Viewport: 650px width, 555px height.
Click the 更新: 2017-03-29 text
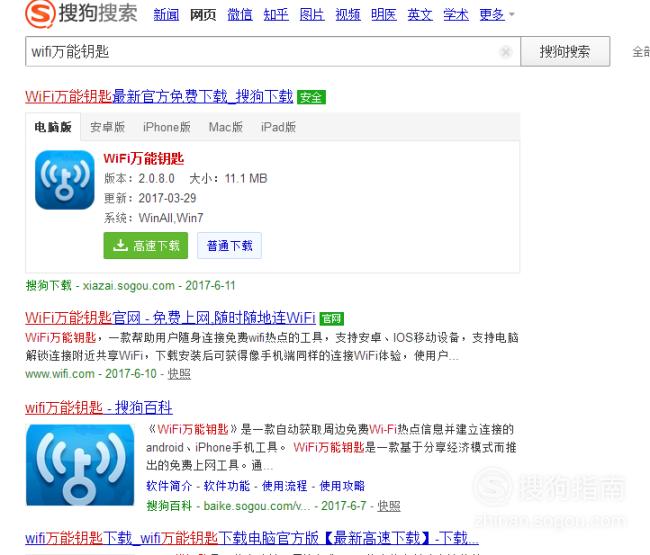(x=150, y=198)
